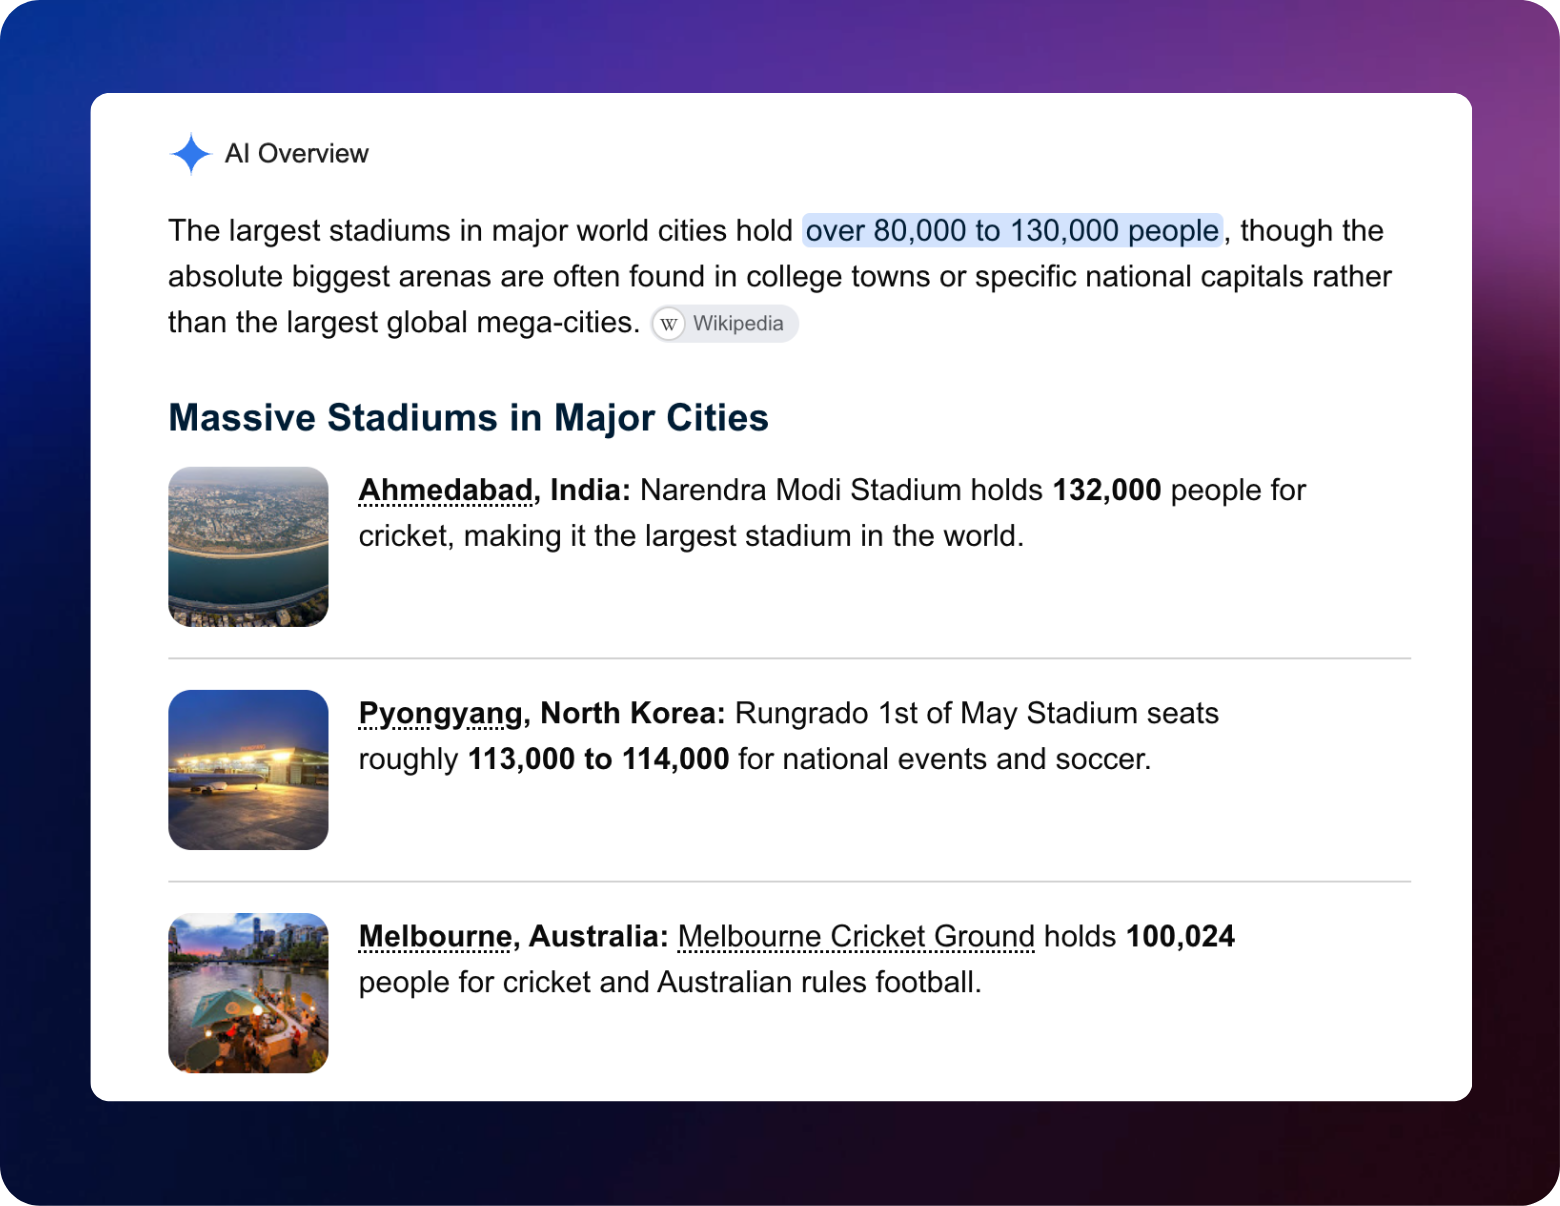
Task: Click the bold 132,000 capacity figure
Action: tap(1107, 490)
